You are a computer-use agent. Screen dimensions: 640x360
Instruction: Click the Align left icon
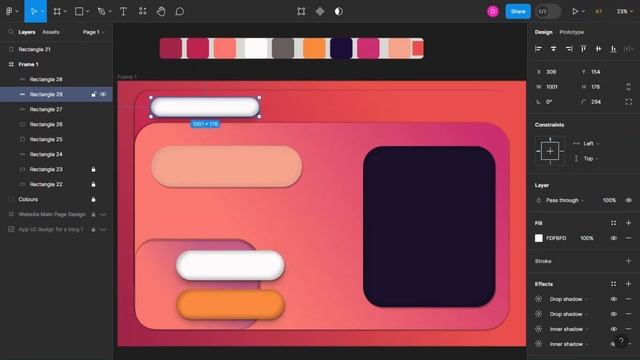pyautogui.click(x=538, y=49)
